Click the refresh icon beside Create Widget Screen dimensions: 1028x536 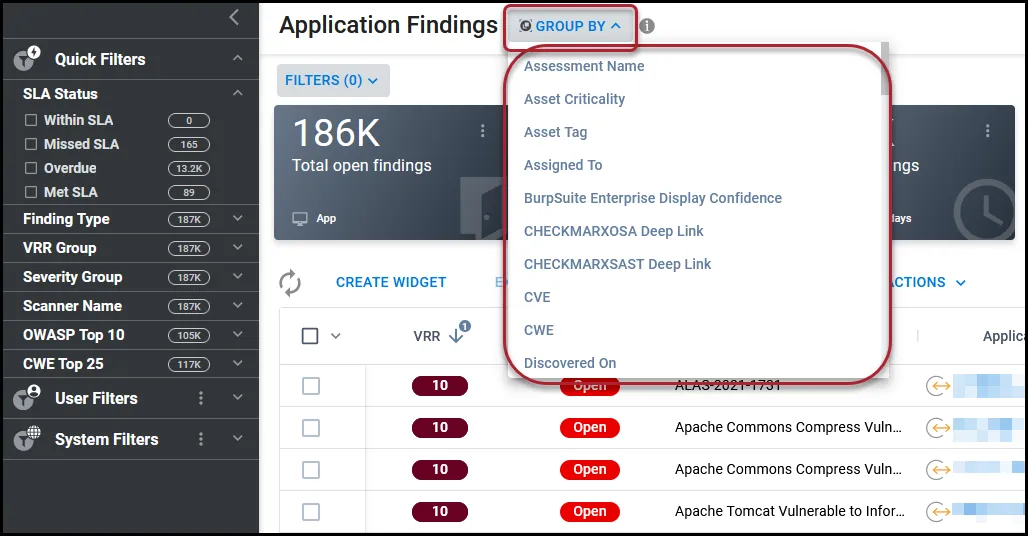[x=290, y=282]
